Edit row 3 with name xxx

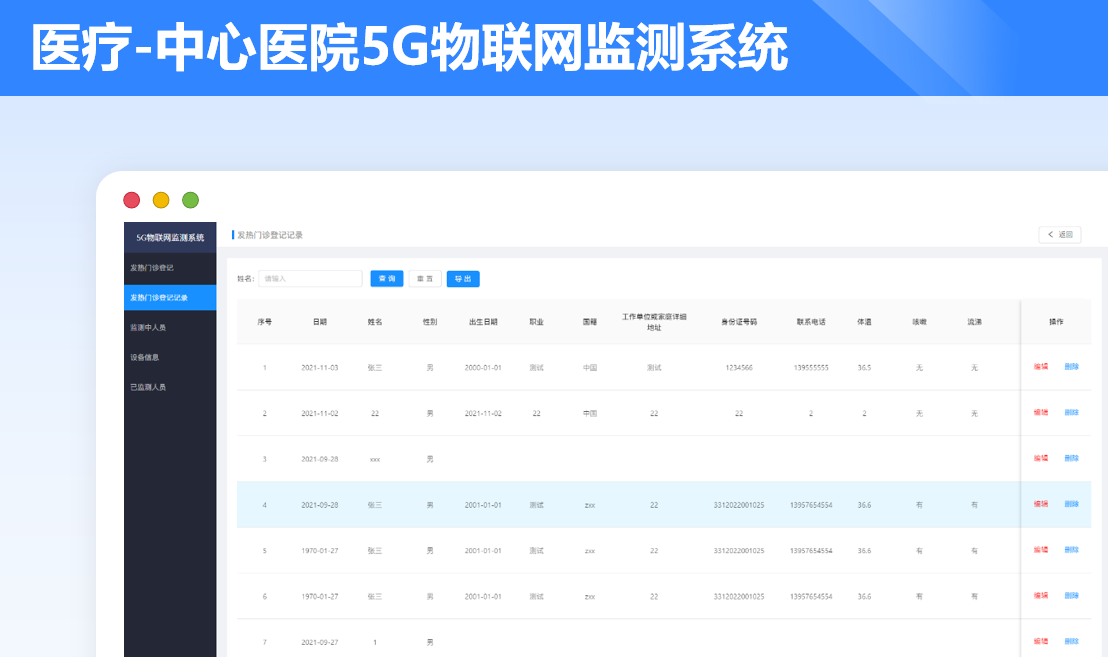pos(1041,458)
